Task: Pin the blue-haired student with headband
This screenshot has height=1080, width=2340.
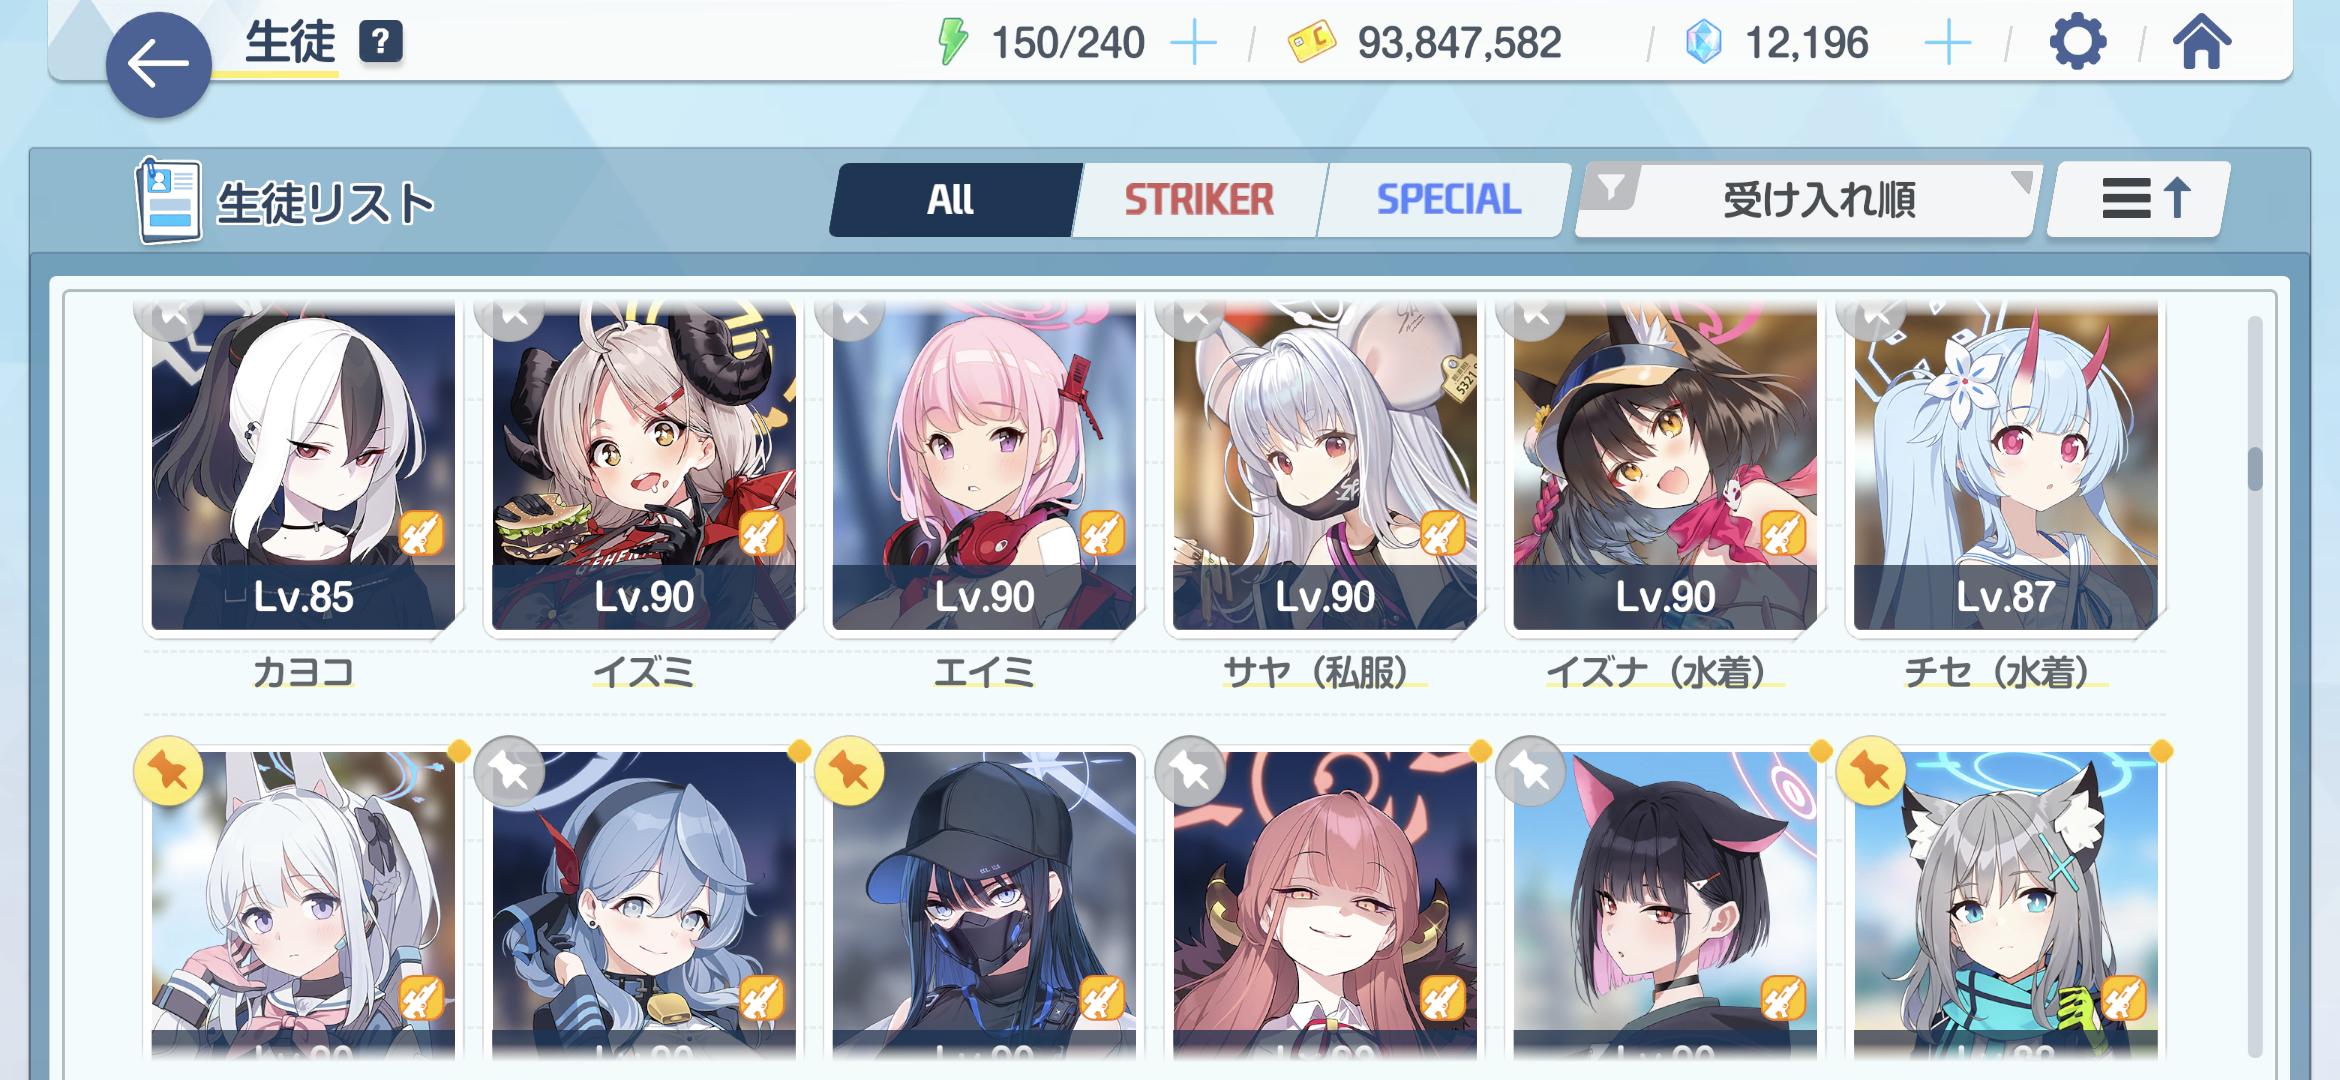Action: [x=509, y=772]
